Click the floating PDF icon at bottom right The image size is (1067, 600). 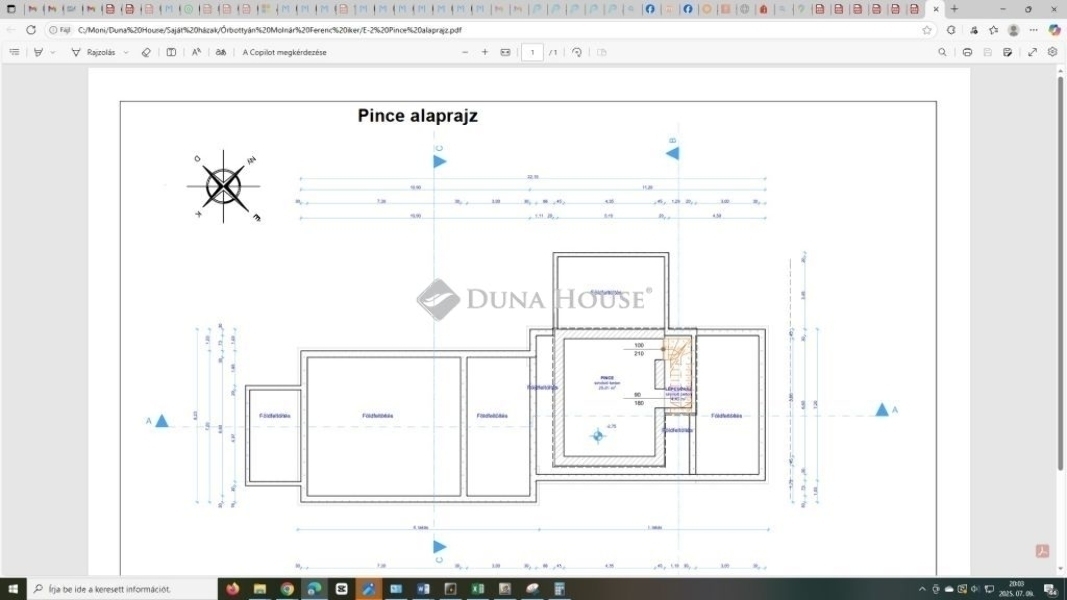(x=1043, y=551)
